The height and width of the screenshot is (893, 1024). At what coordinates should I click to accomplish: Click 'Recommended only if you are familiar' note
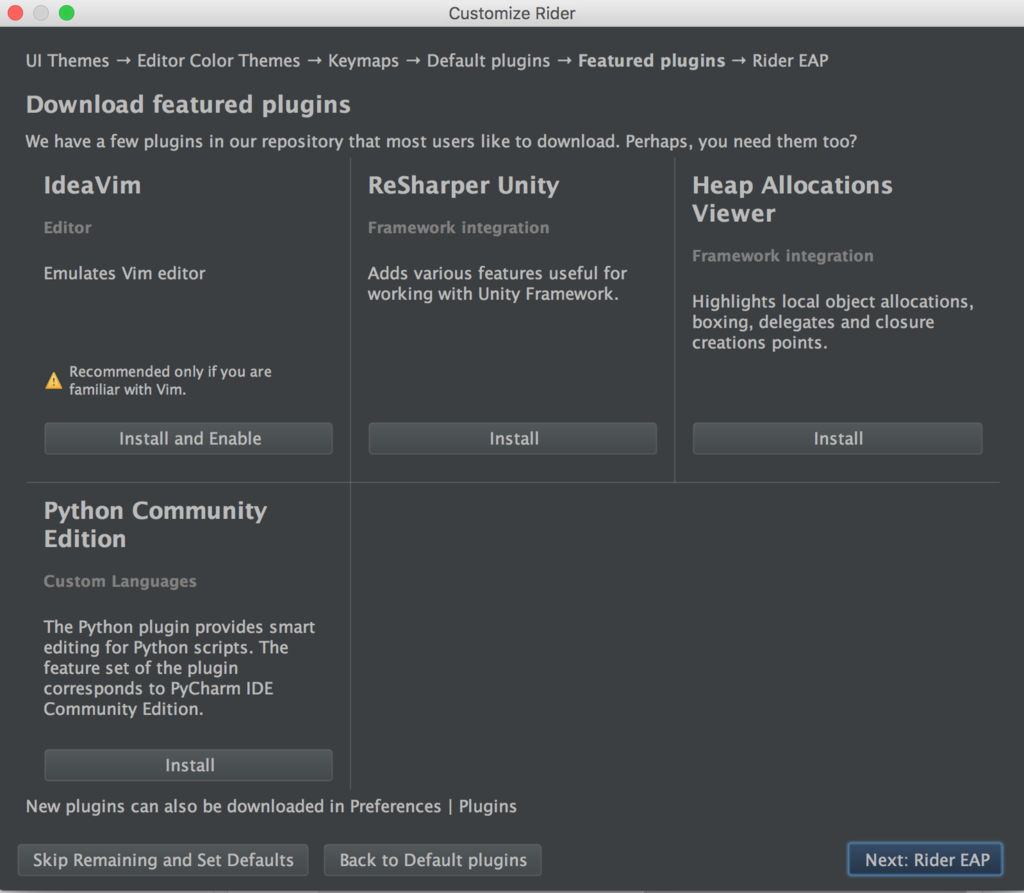point(170,380)
